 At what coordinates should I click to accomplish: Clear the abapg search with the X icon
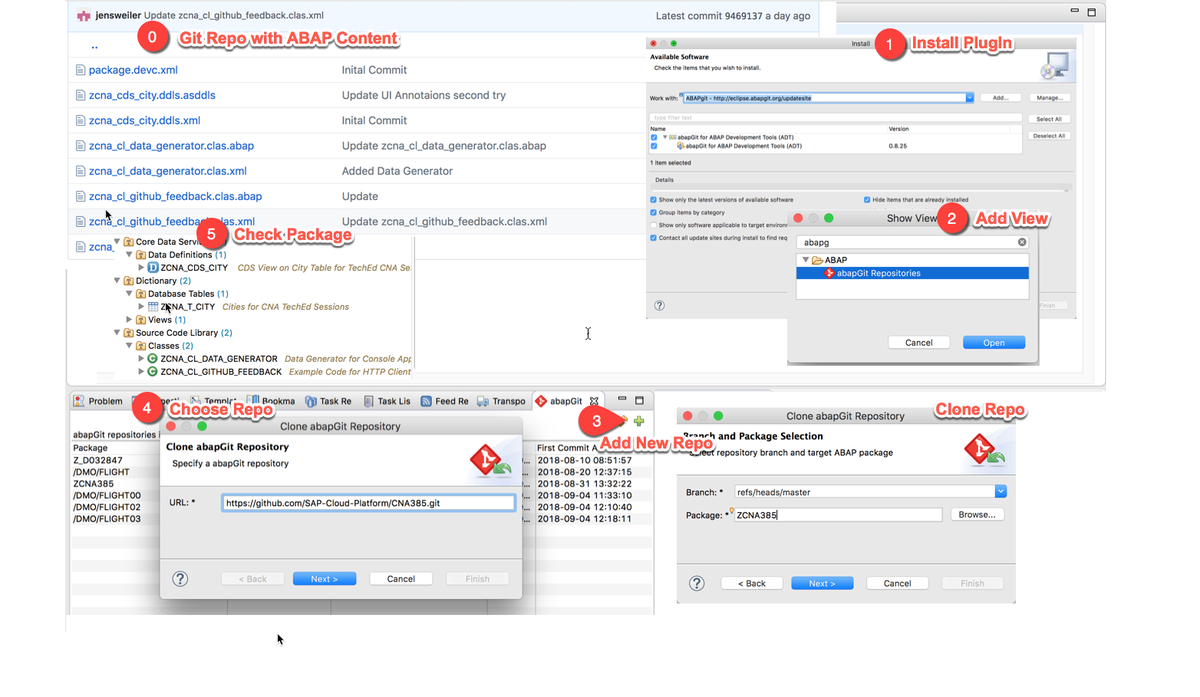[1022, 242]
